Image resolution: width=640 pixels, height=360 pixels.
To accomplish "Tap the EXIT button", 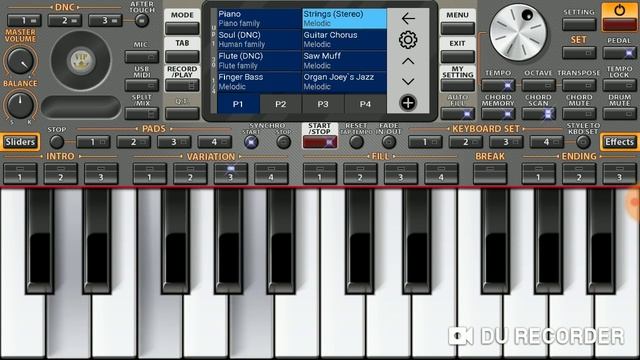I will pos(458,57).
